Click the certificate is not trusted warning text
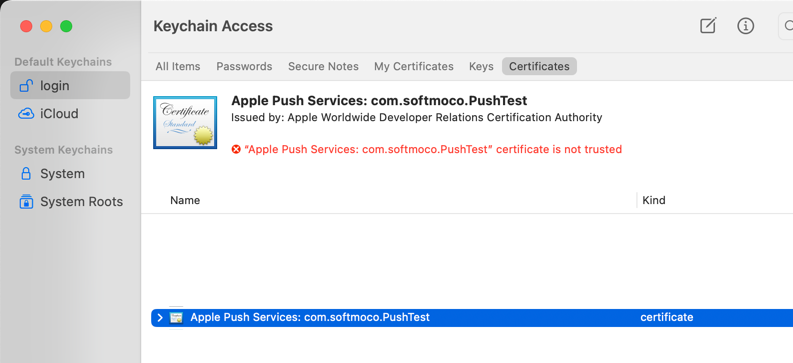Viewport: 793px width, 363px height. tap(433, 150)
